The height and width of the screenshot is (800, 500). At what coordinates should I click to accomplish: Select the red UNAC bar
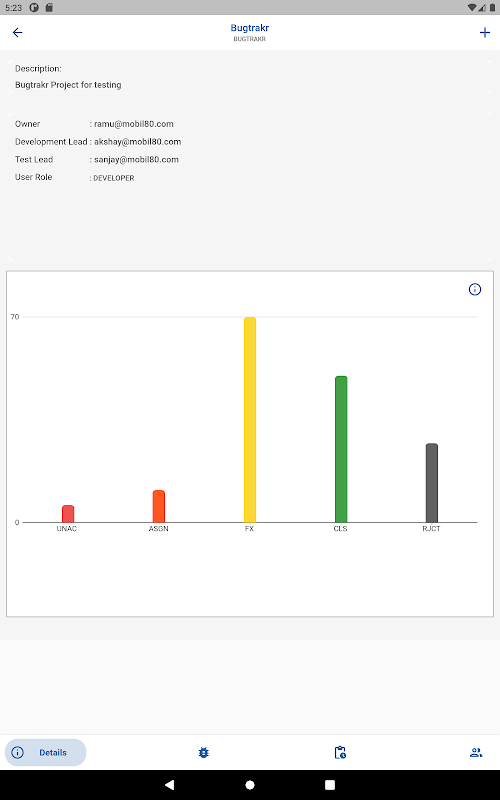coord(68,514)
